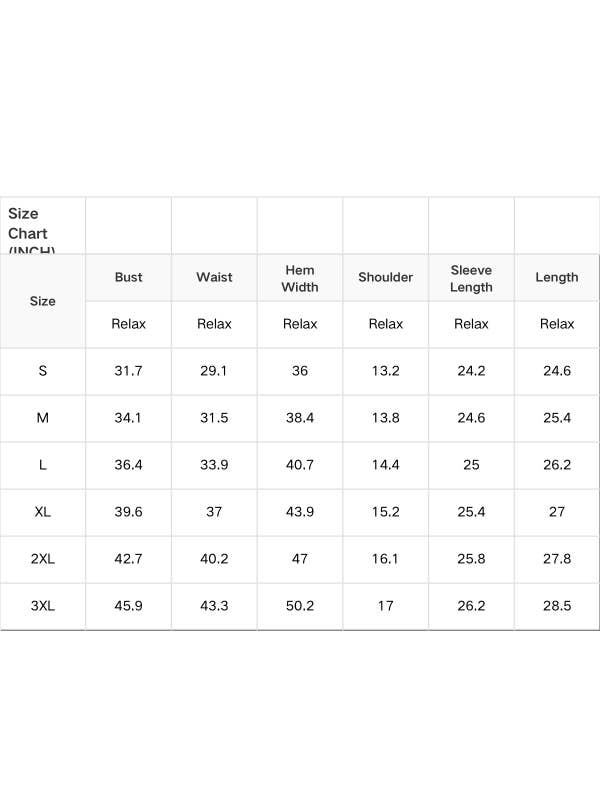Select the 3XL size row label

pos(43,606)
